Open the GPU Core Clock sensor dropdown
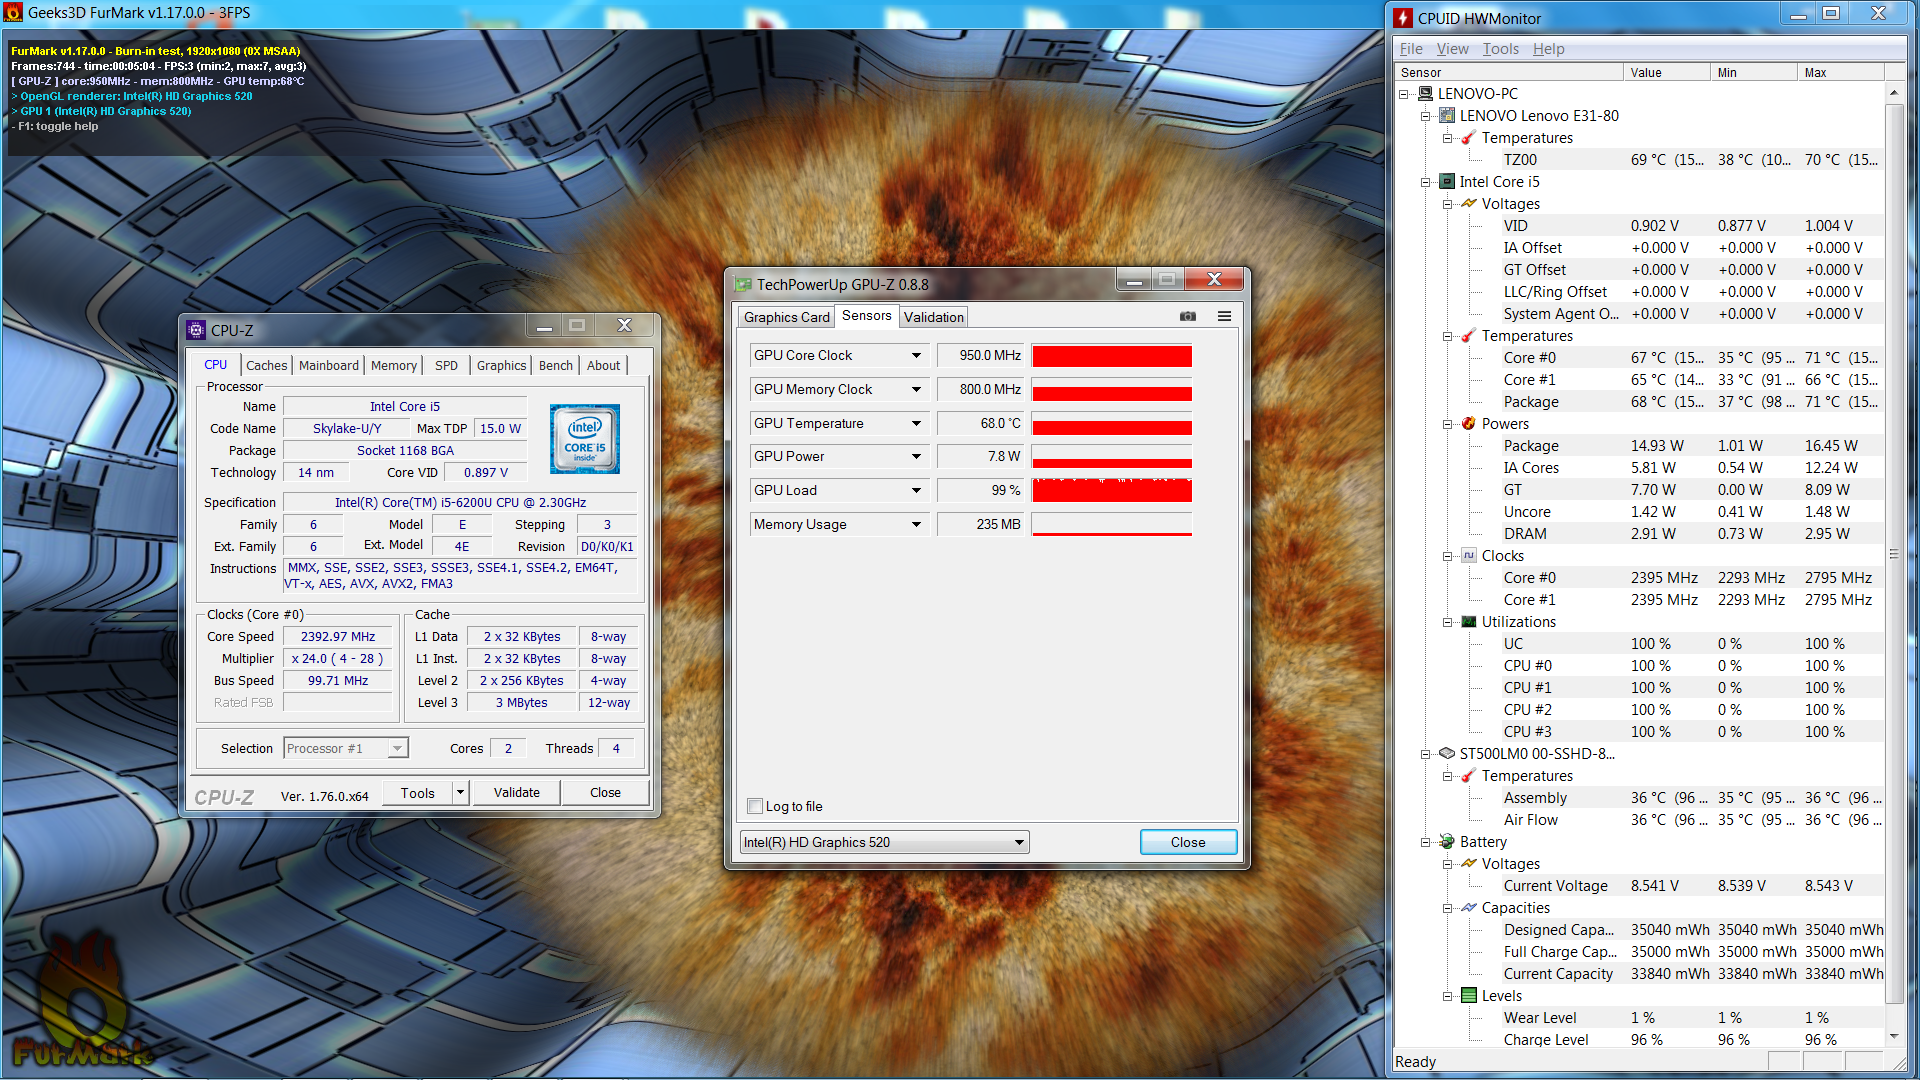Screen dimensions: 1920x1080 (916, 355)
